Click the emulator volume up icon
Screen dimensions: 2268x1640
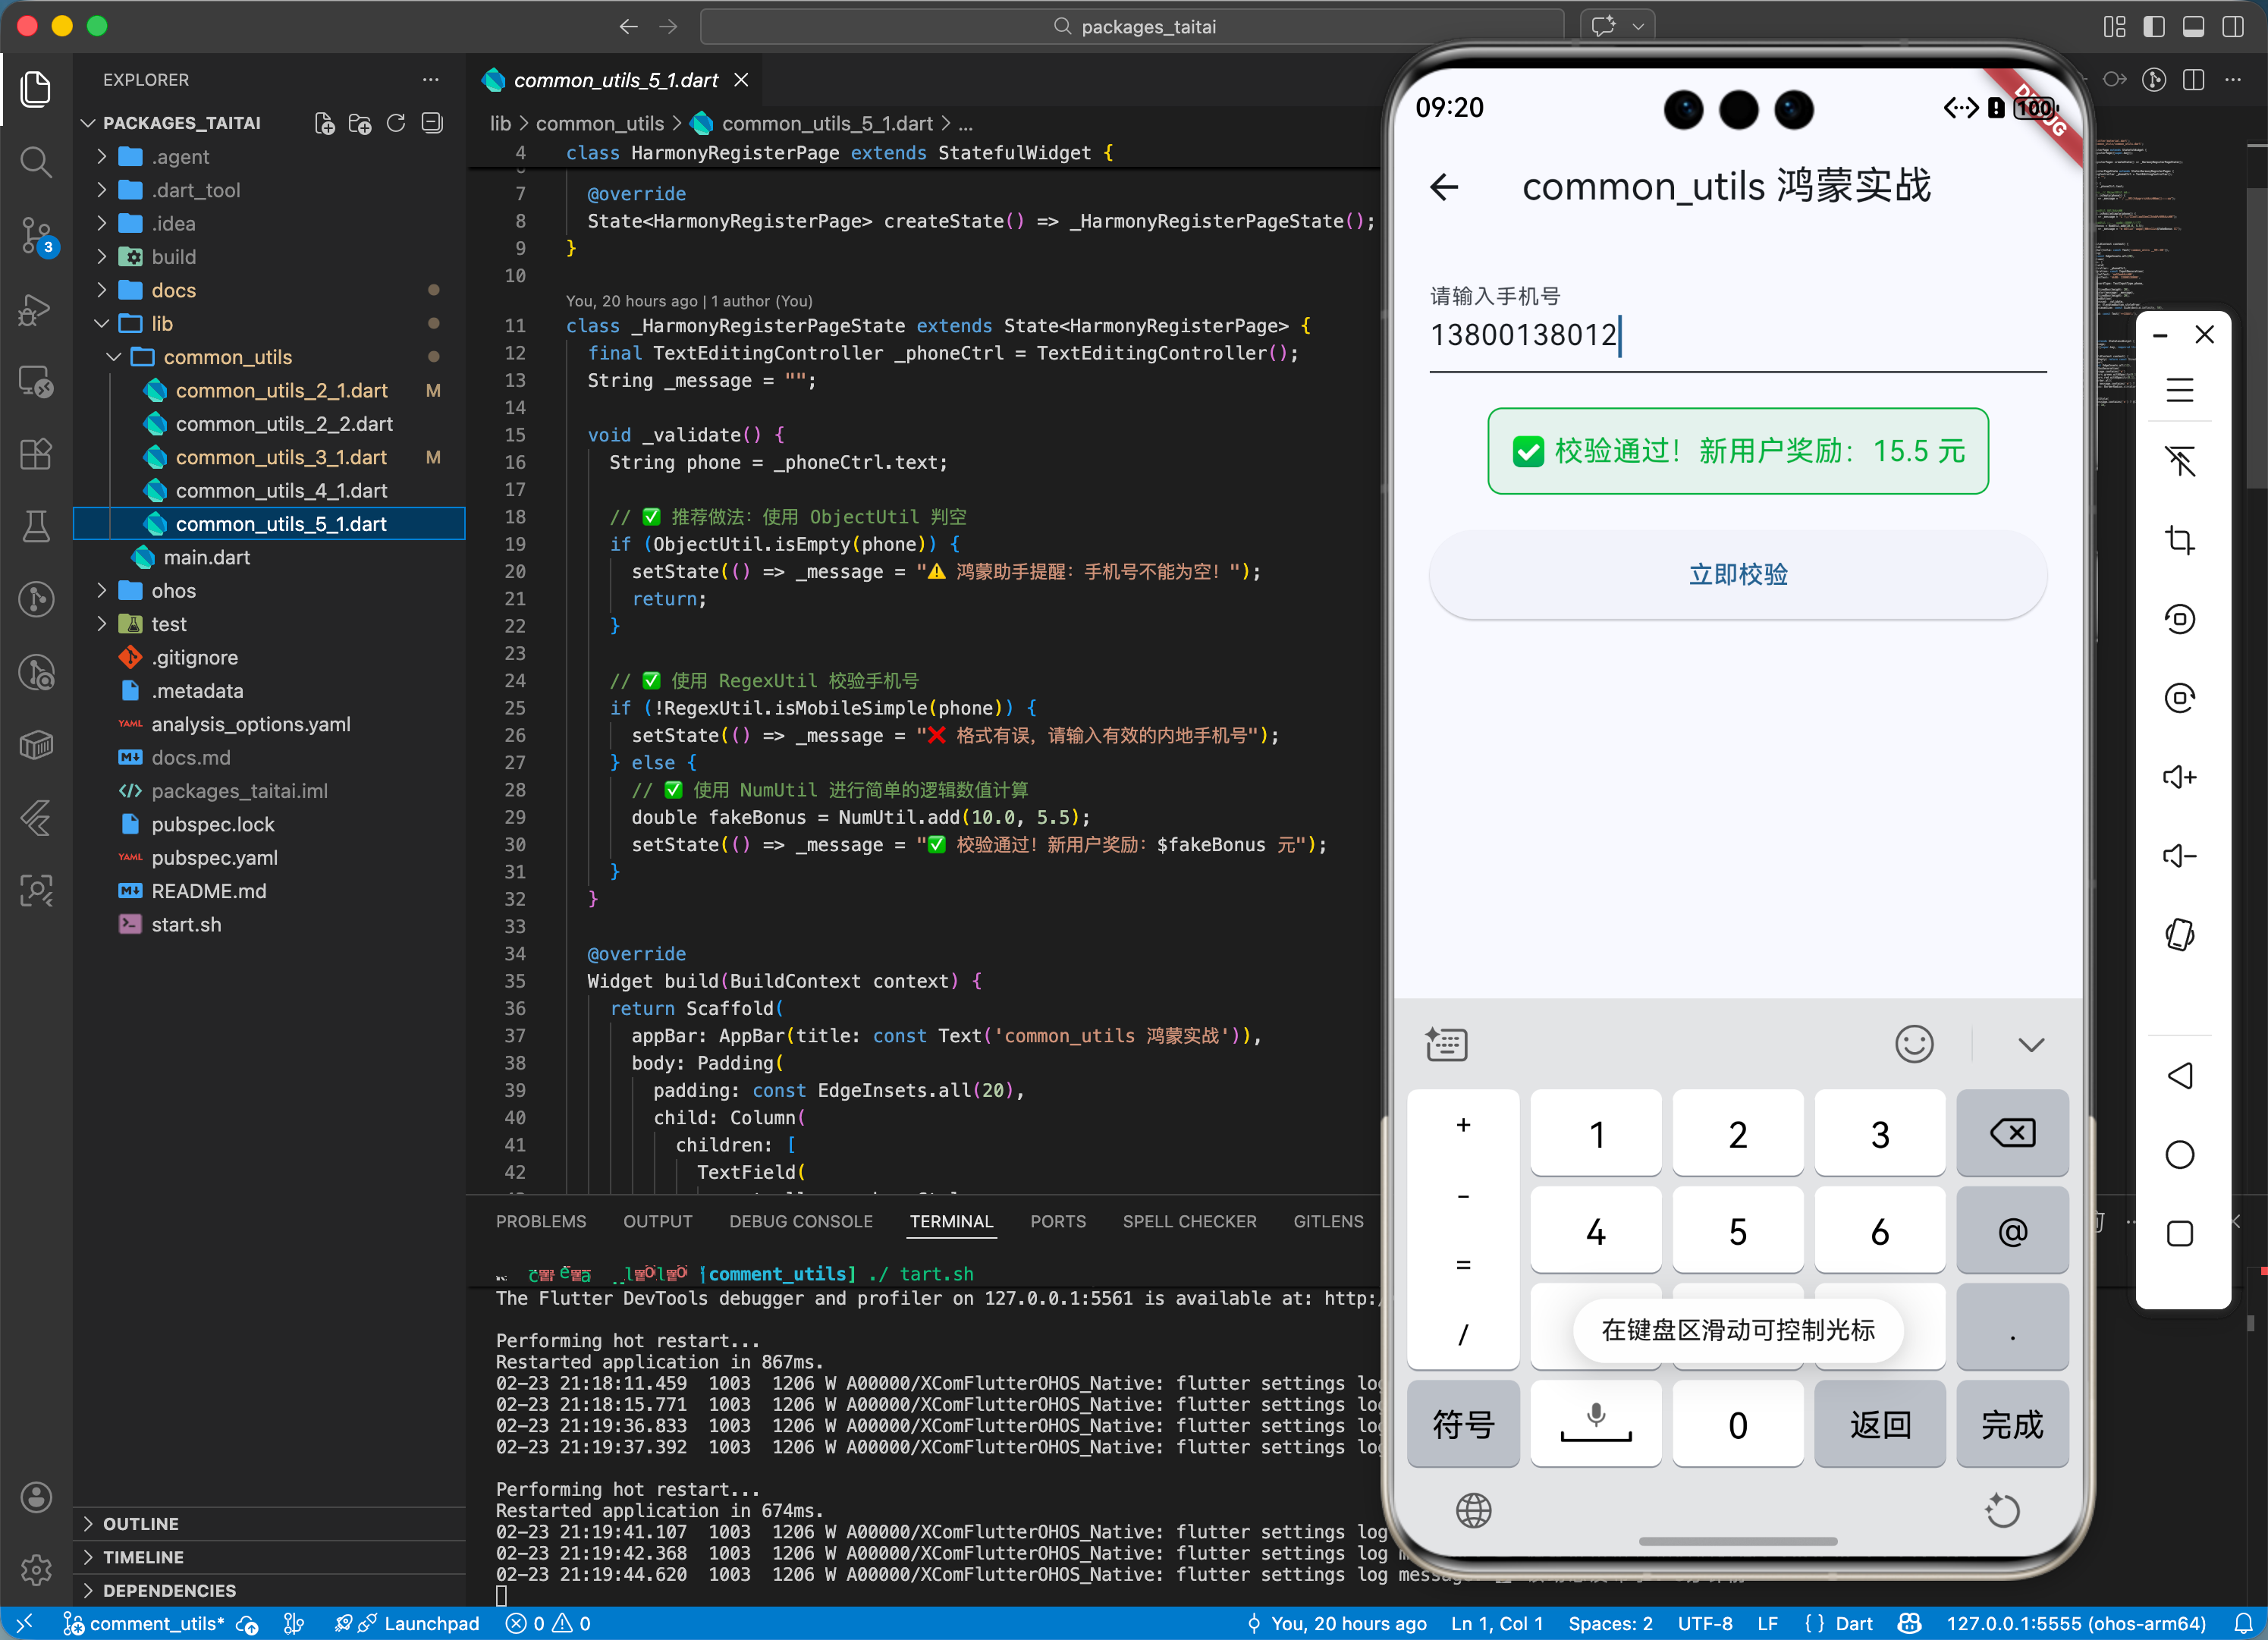point(2179,777)
